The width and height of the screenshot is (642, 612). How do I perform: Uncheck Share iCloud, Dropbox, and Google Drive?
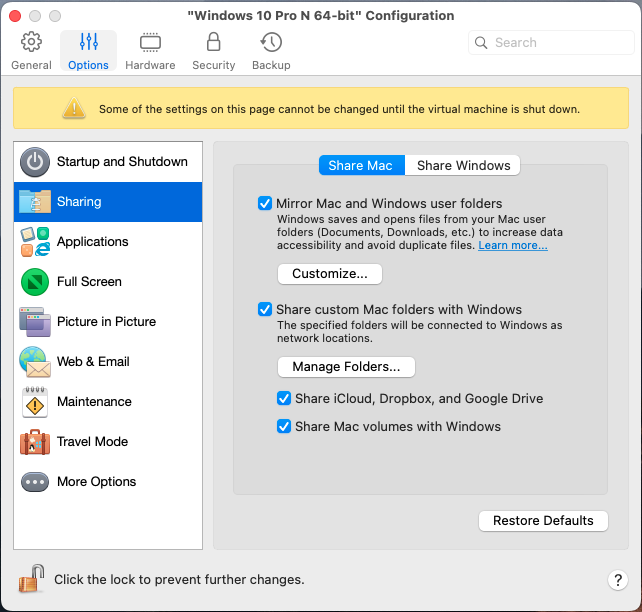pyautogui.click(x=284, y=398)
